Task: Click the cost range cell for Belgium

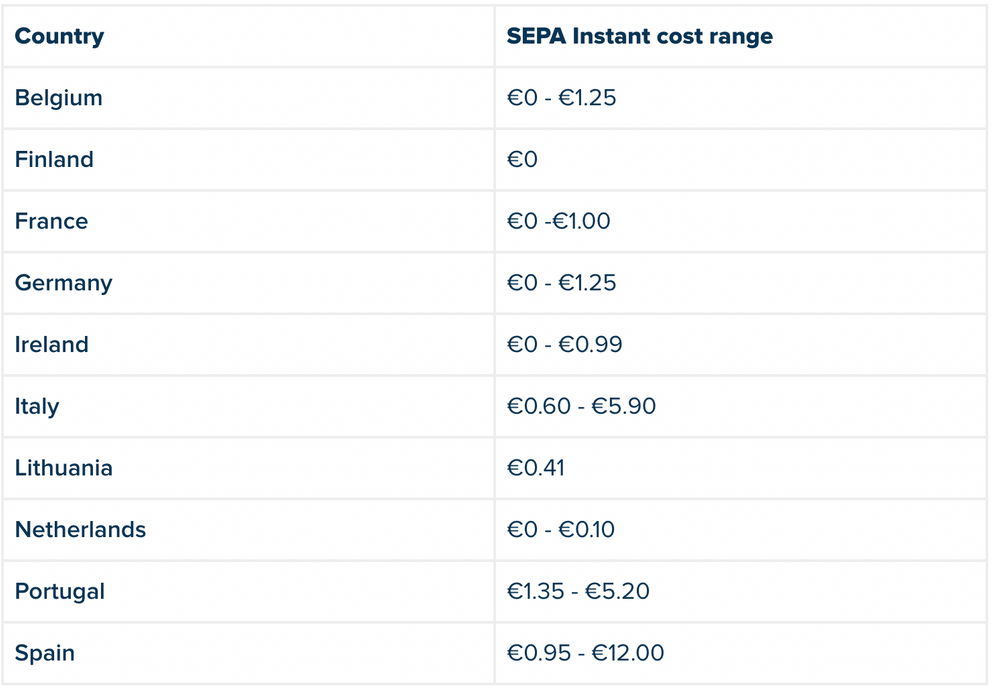Action: tap(561, 98)
